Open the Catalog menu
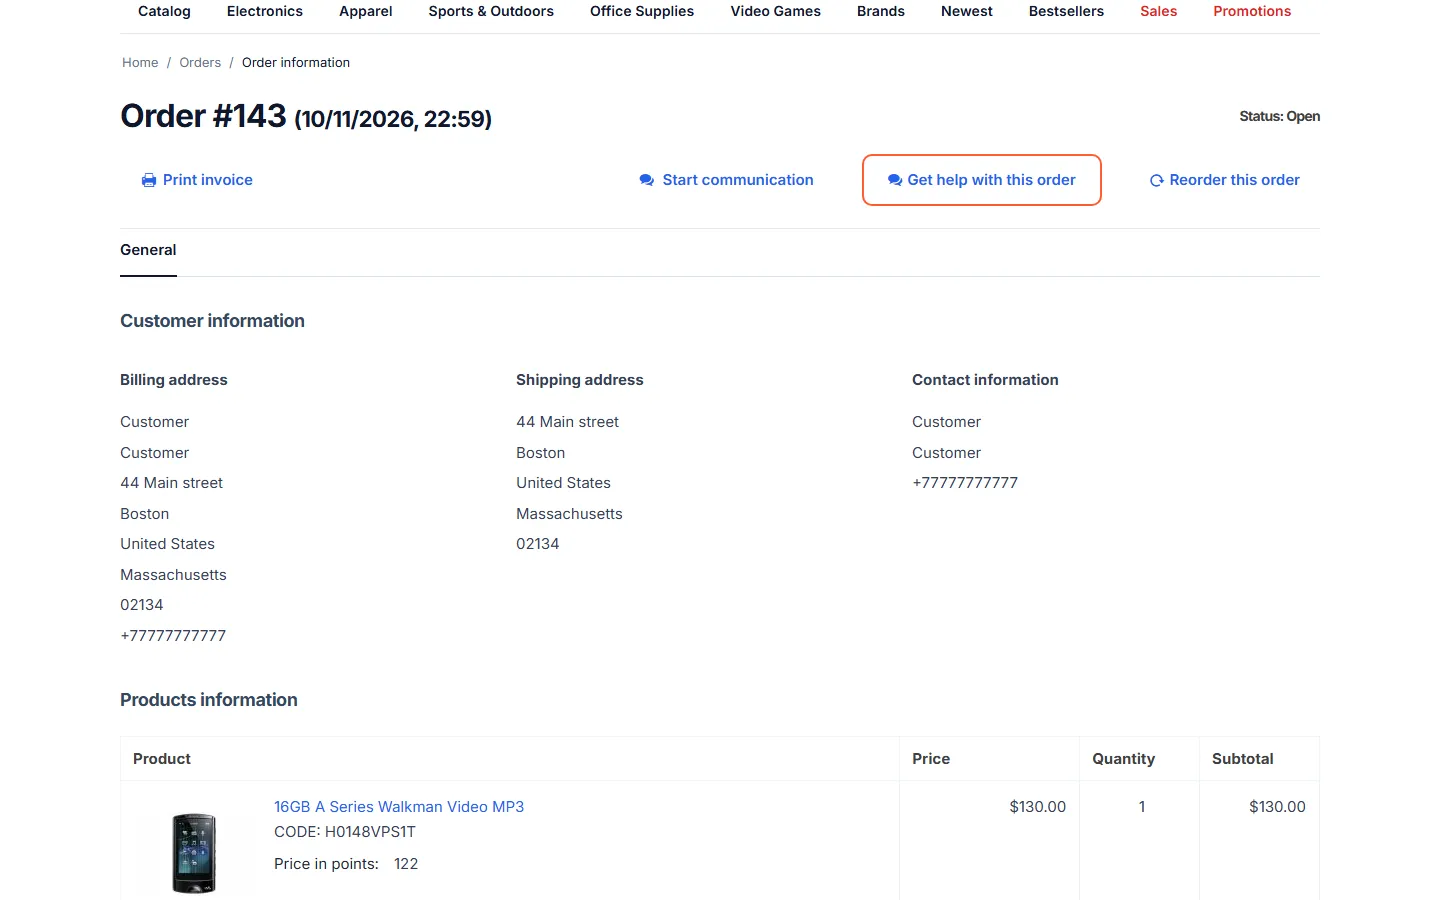Screen dimensions: 1440x900 pos(164,11)
